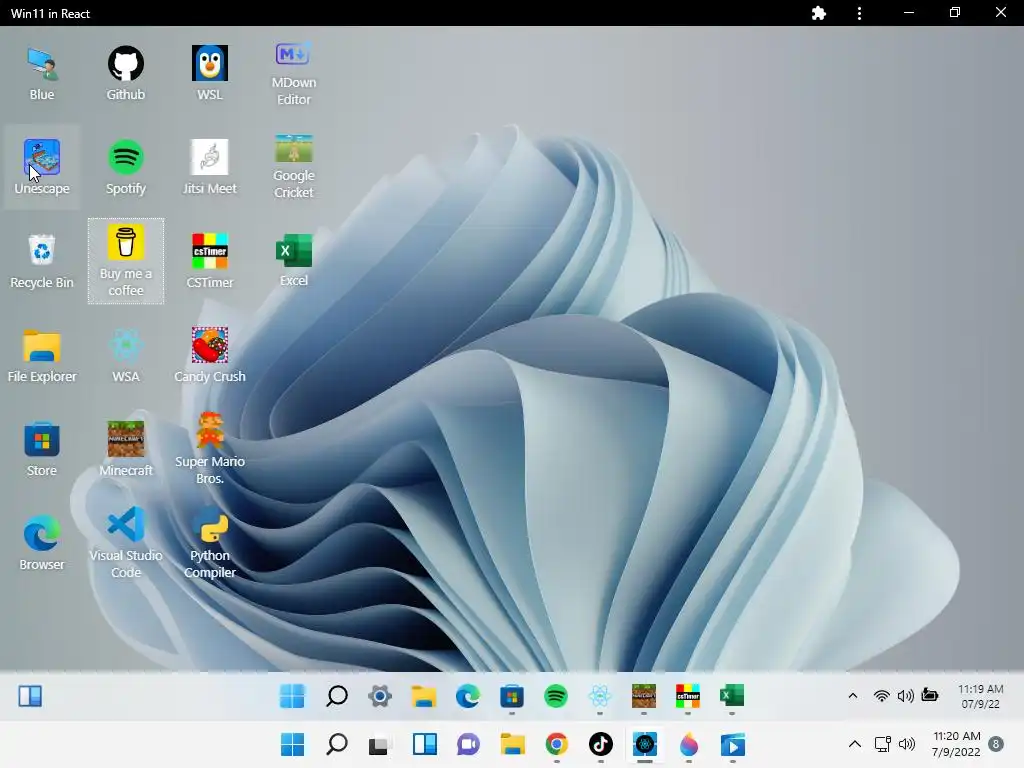Click the outer Windows Start button
1024x768 pixels.
click(293, 744)
